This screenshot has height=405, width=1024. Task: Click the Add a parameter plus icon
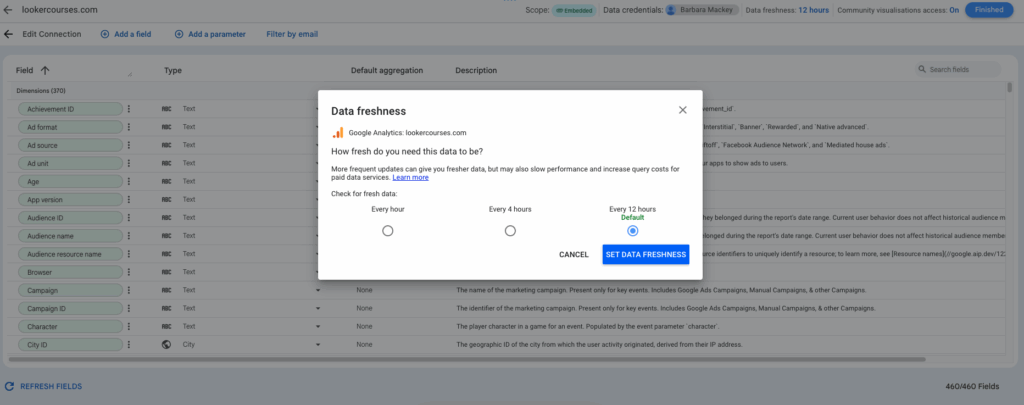tap(179, 34)
